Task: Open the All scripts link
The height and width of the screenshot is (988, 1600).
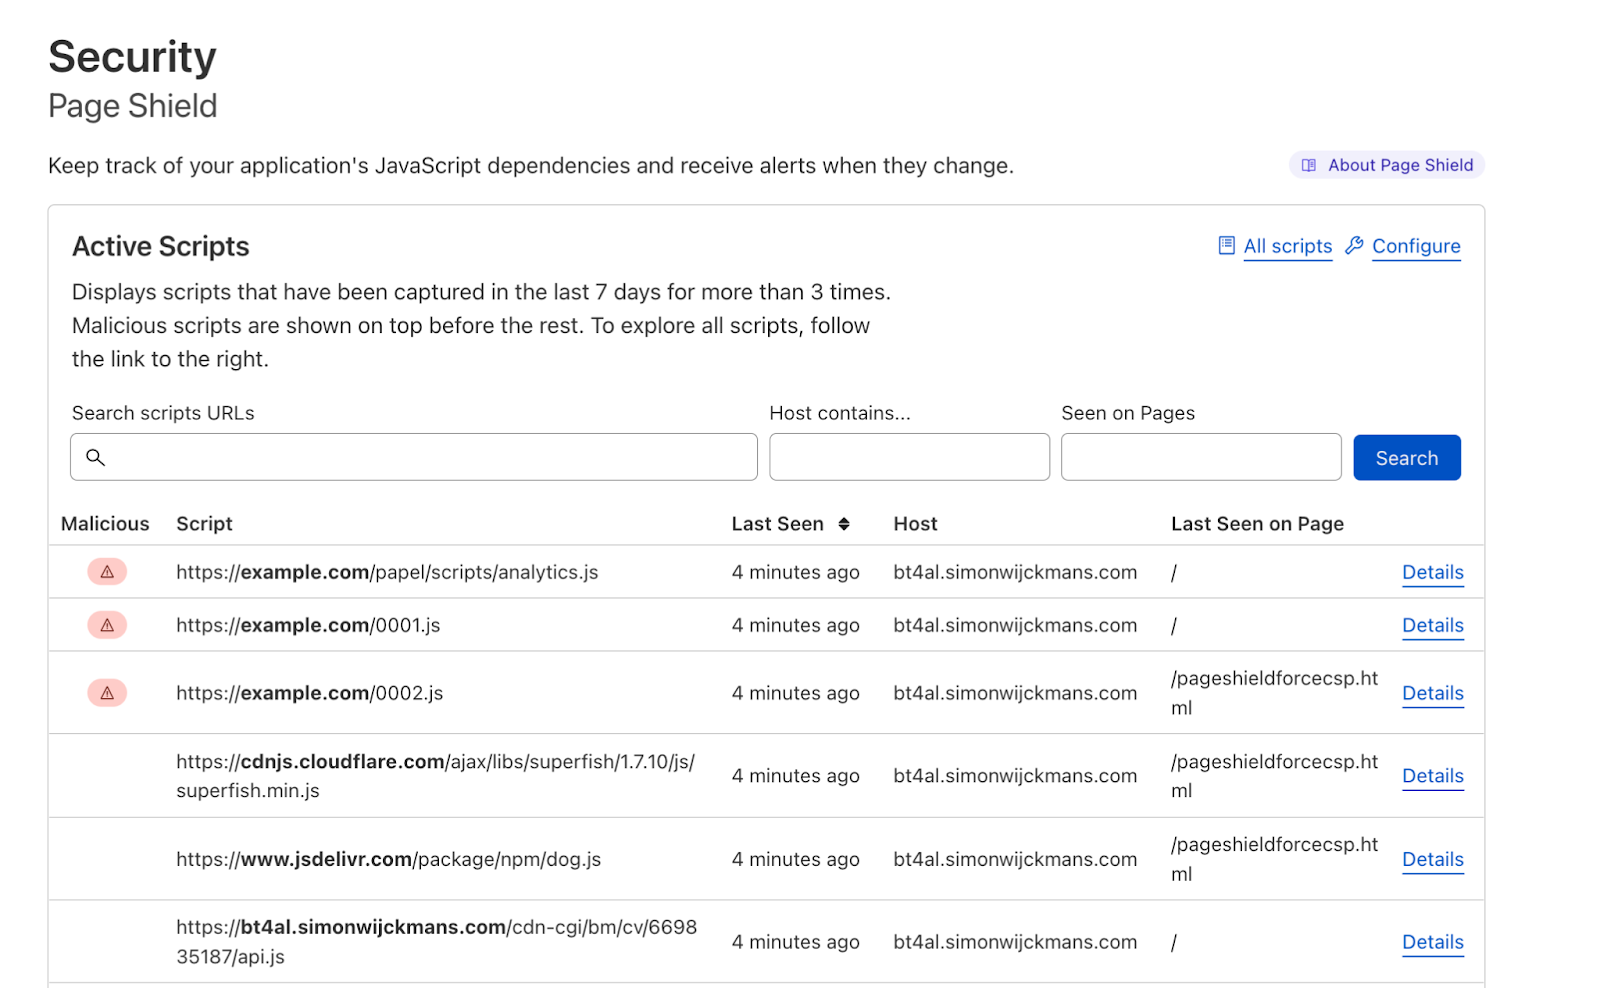Action: (1287, 246)
